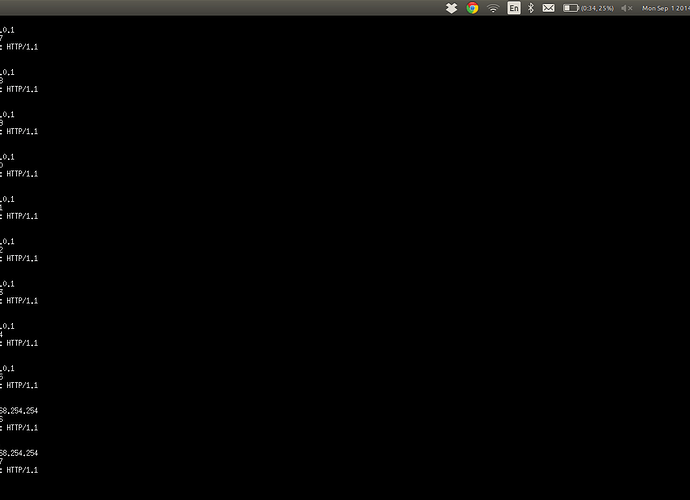This screenshot has height=500, width=690.
Task: Open the Mon Sep 1 clock menu
Action: (x=666, y=8)
